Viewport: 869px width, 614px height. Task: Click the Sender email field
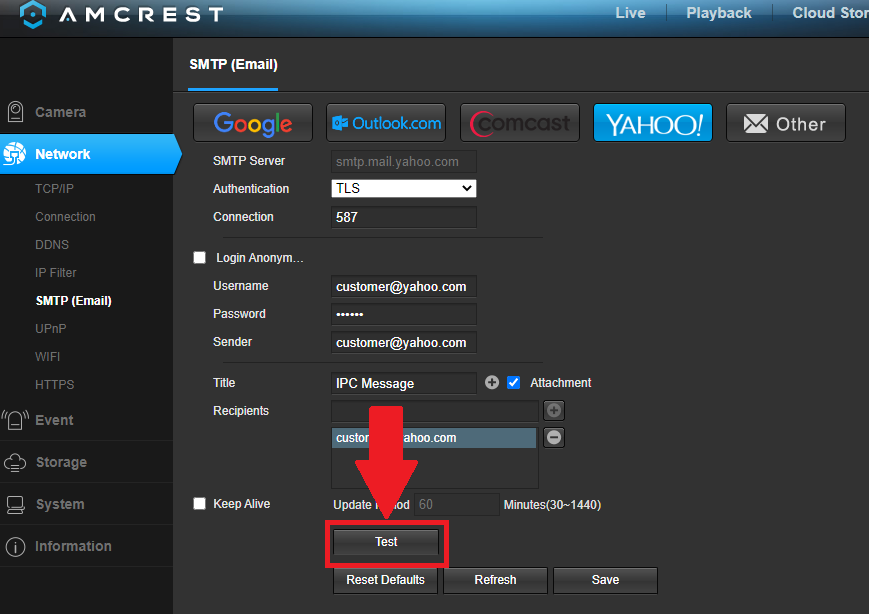pyautogui.click(x=403, y=342)
